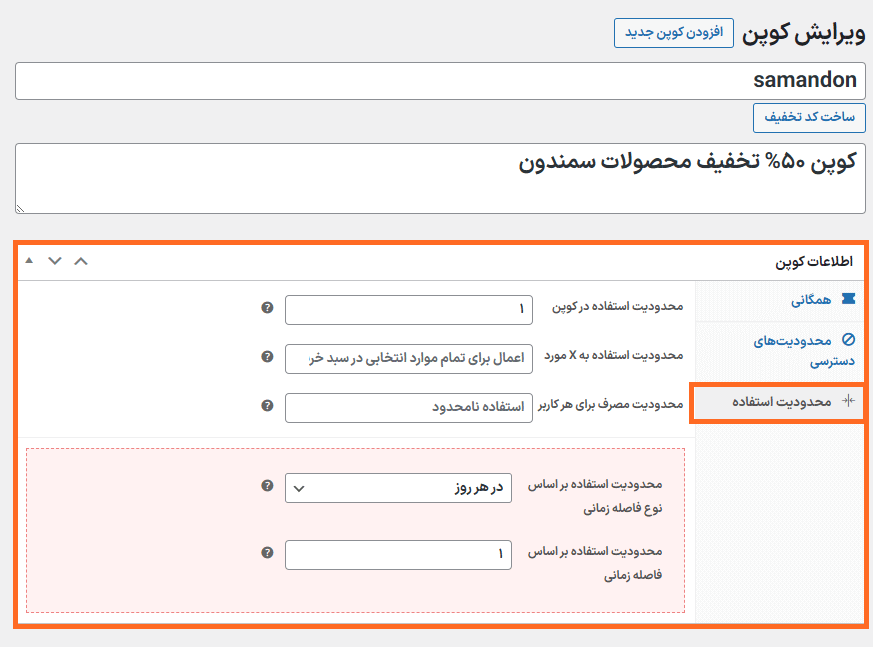Click help icon for محدودیت استفاده در کوپن
This screenshot has width=873, height=647.
267,308
